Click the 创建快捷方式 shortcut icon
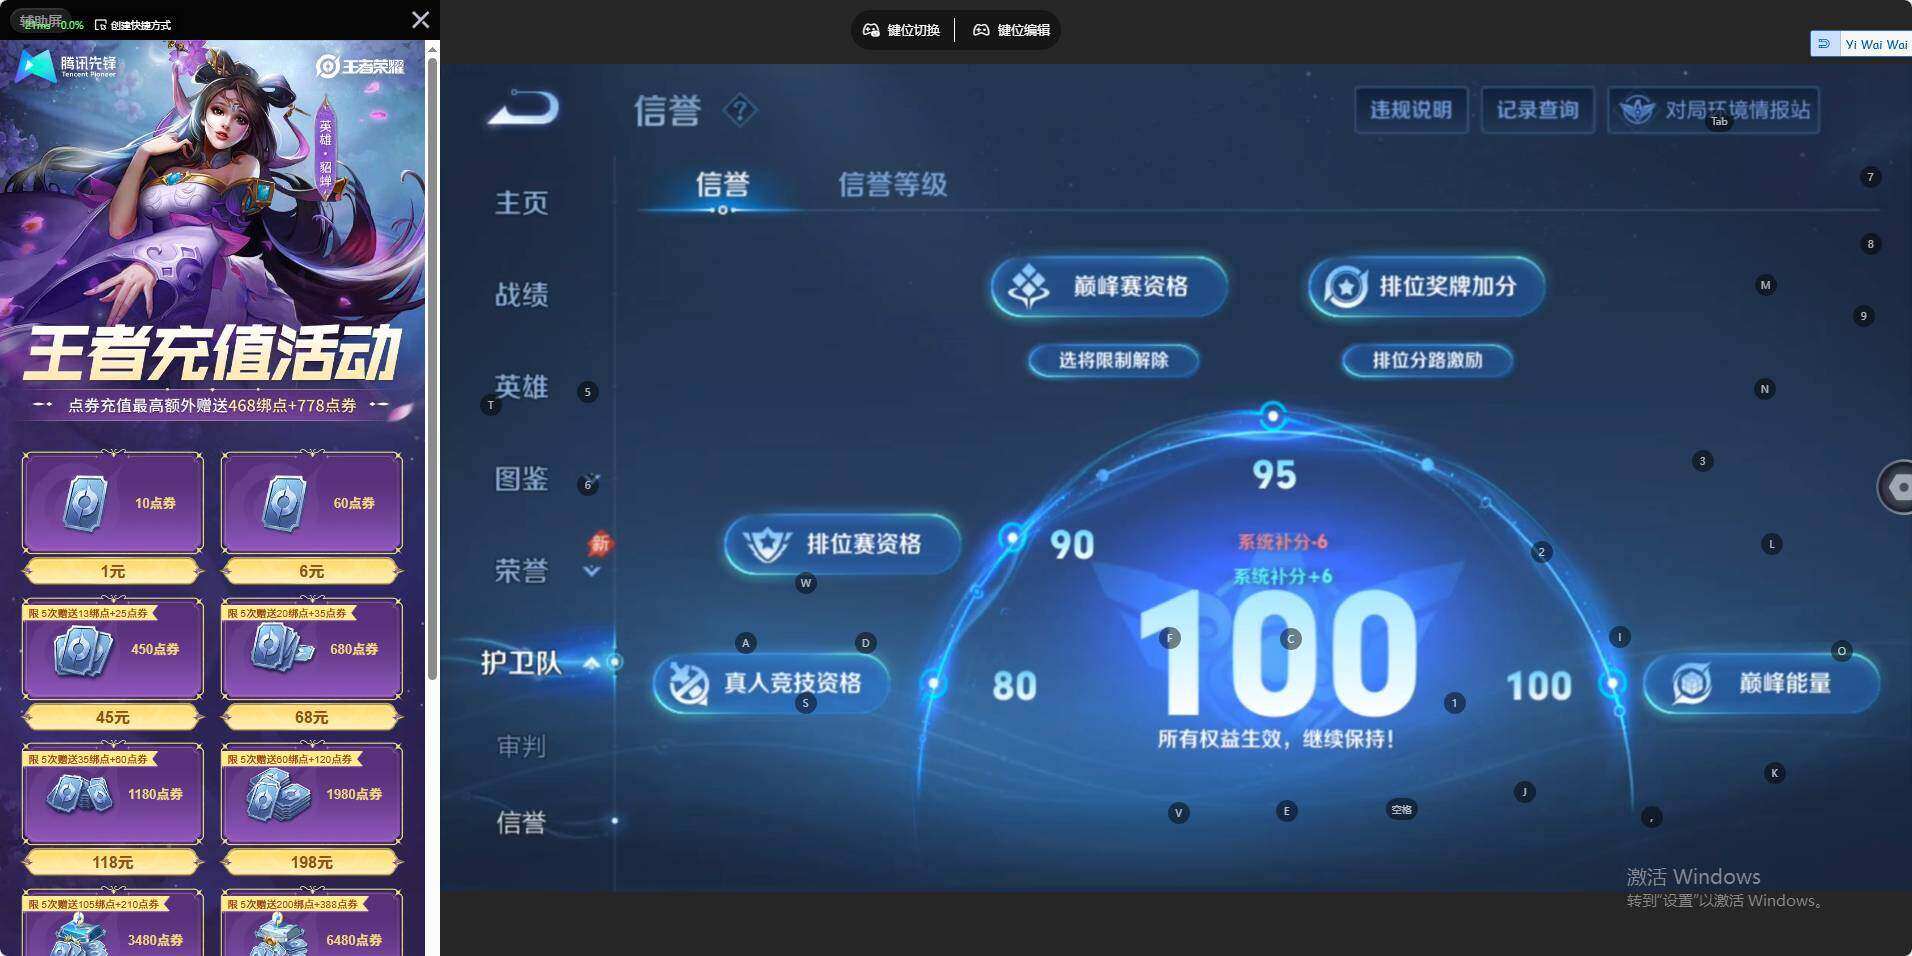This screenshot has height=956, width=1912. (100, 24)
